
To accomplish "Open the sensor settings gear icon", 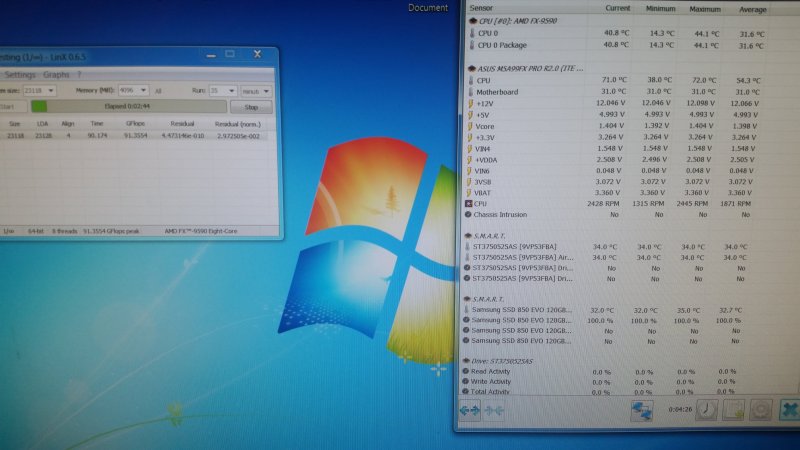I will pyautogui.click(x=760, y=410).
